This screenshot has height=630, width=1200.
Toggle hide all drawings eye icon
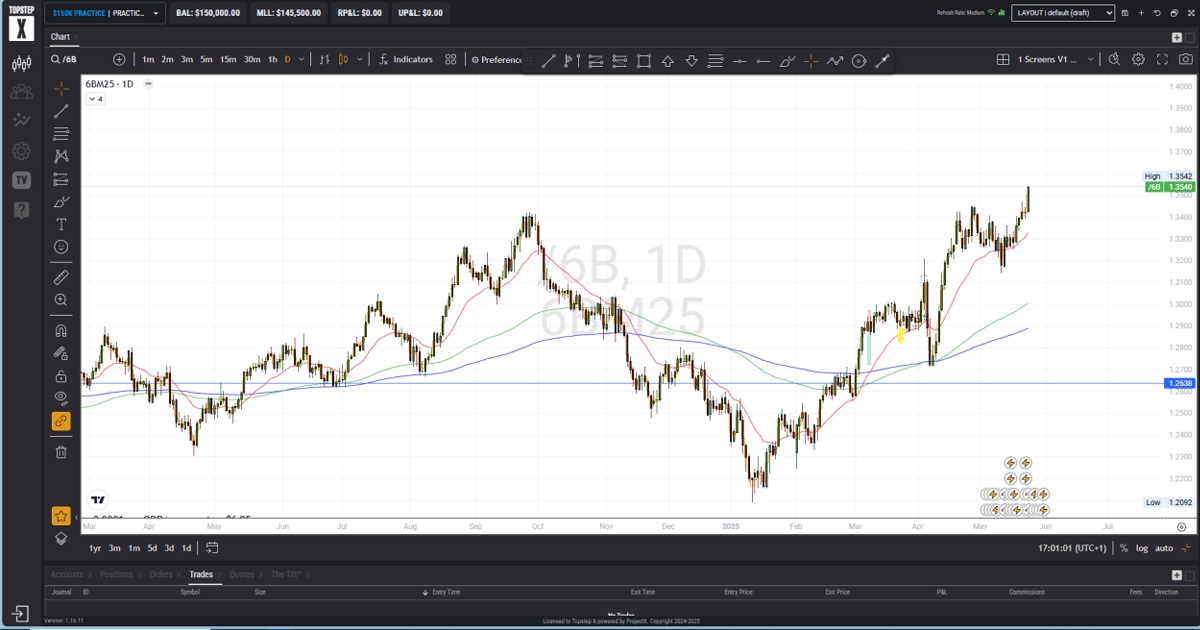pos(61,398)
